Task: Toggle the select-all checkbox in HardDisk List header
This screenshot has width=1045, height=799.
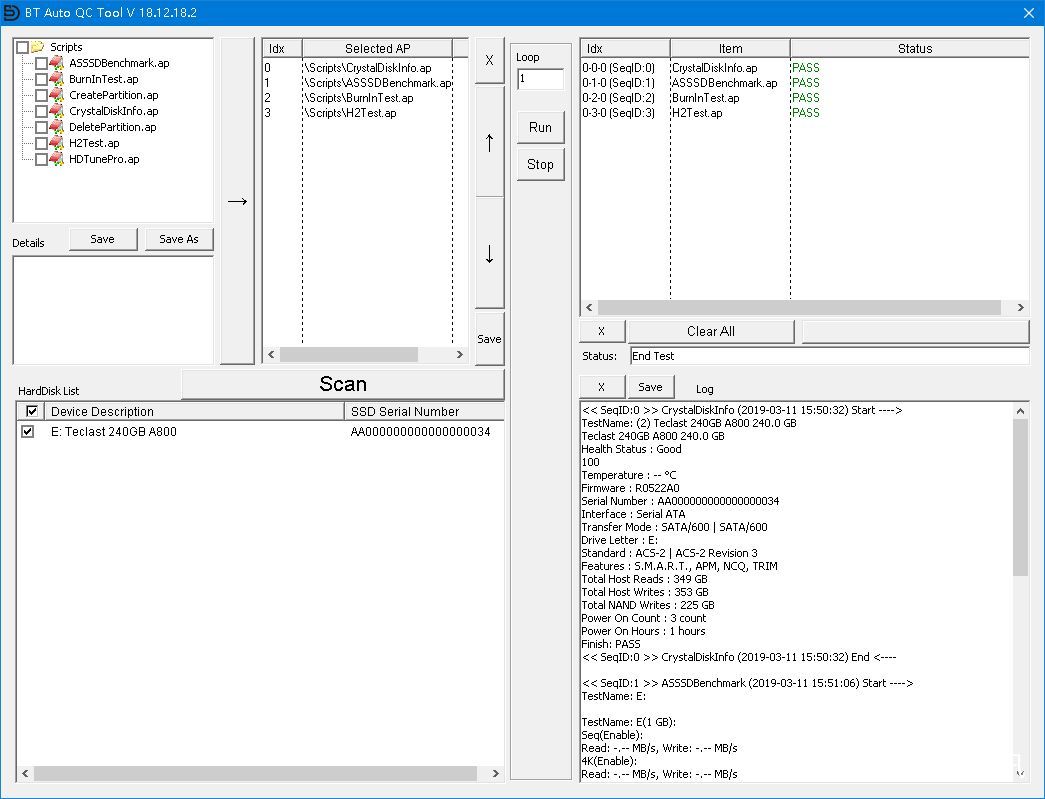Action: [32, 411]
